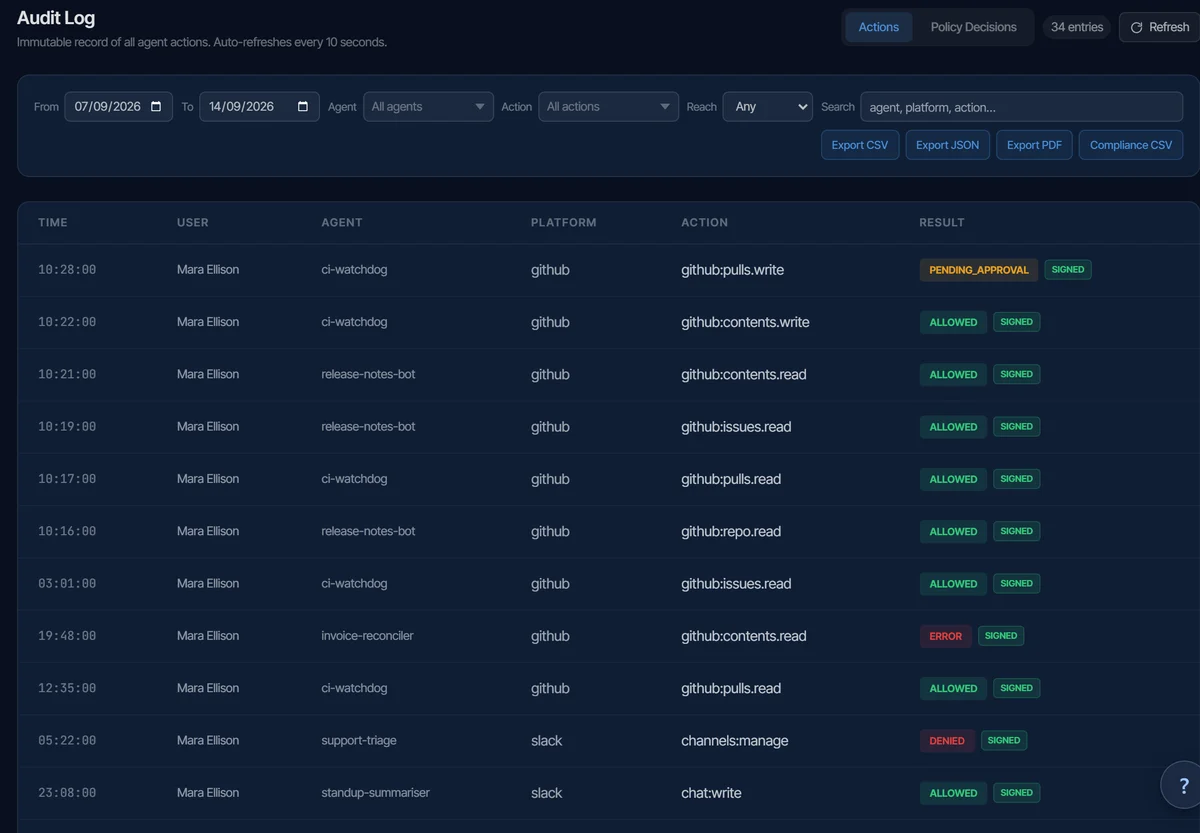Click the USER column header
Viewport: 1200px width, 833px height.
pos(193,223)
